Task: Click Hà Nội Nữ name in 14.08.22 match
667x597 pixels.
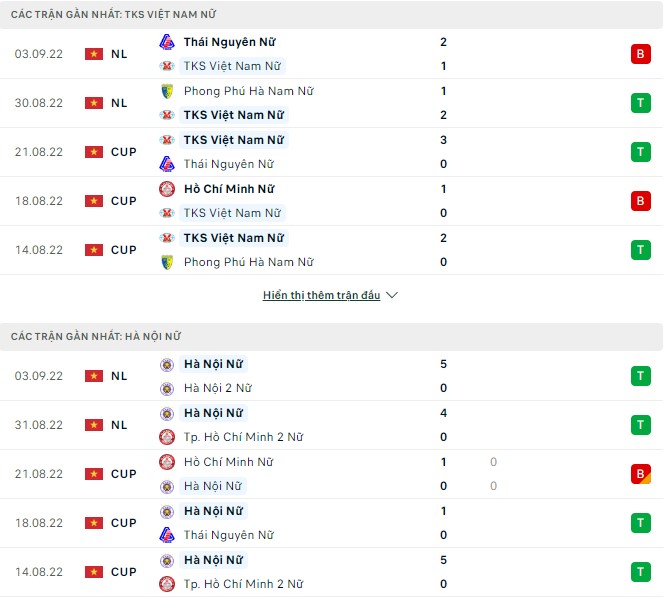Action: (x=213, y=560)
